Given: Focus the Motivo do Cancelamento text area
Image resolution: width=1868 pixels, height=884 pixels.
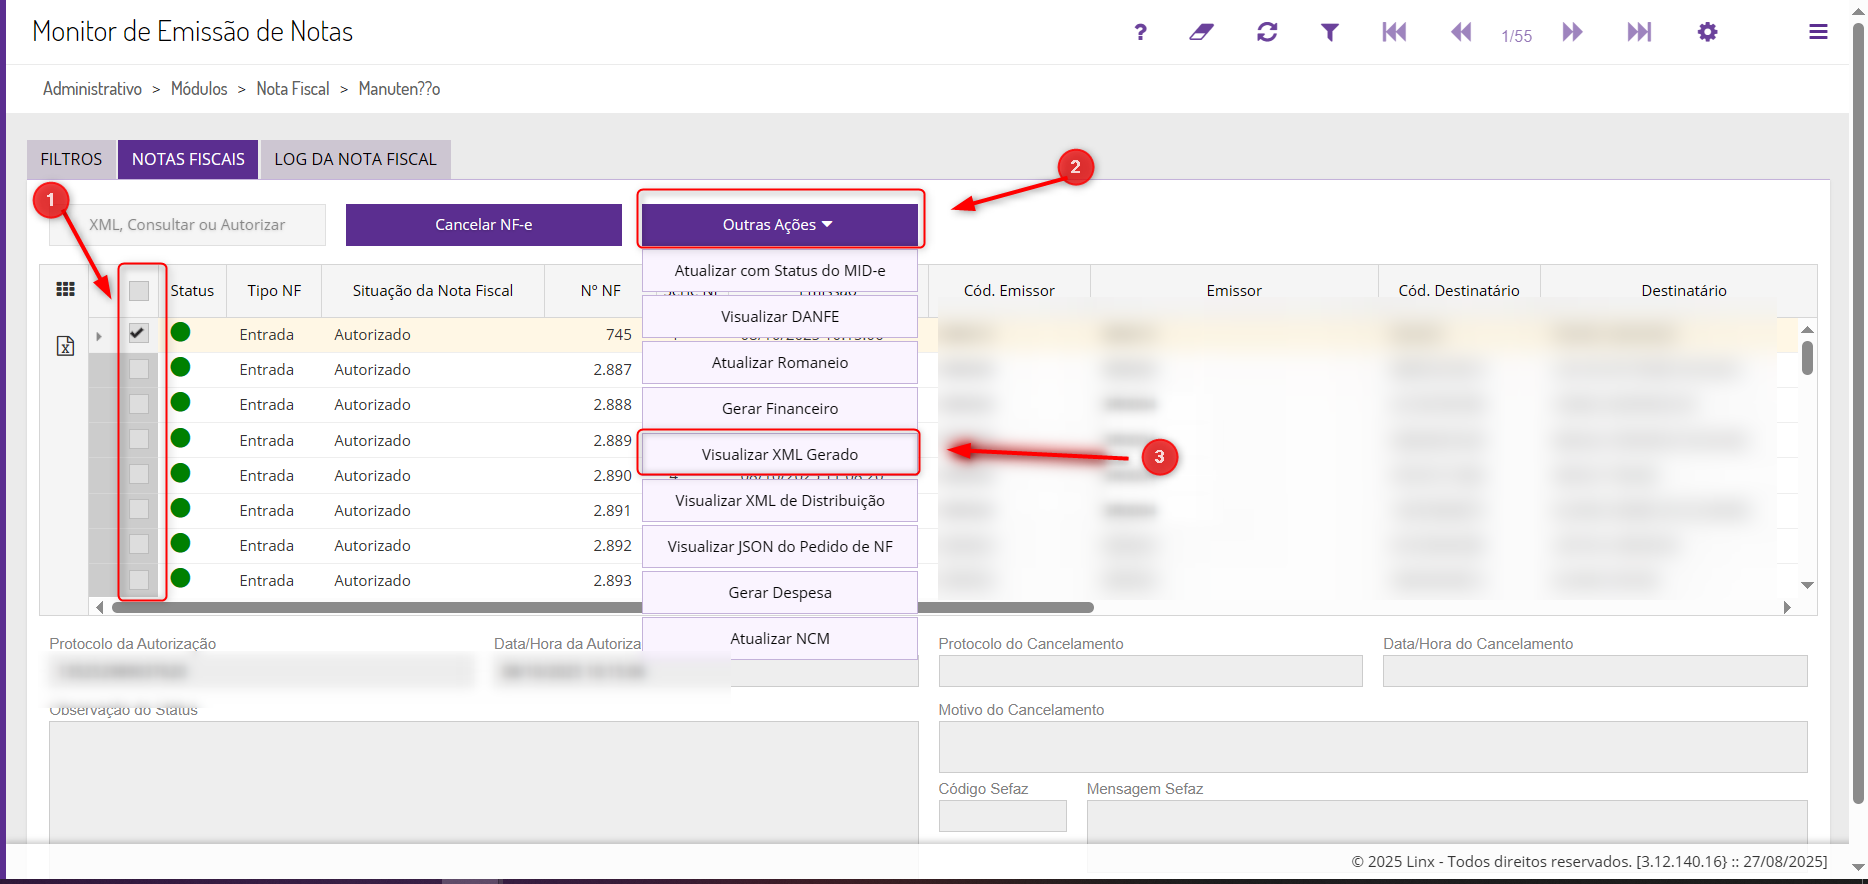Looking at the screenshot, I should point(1373,747).
